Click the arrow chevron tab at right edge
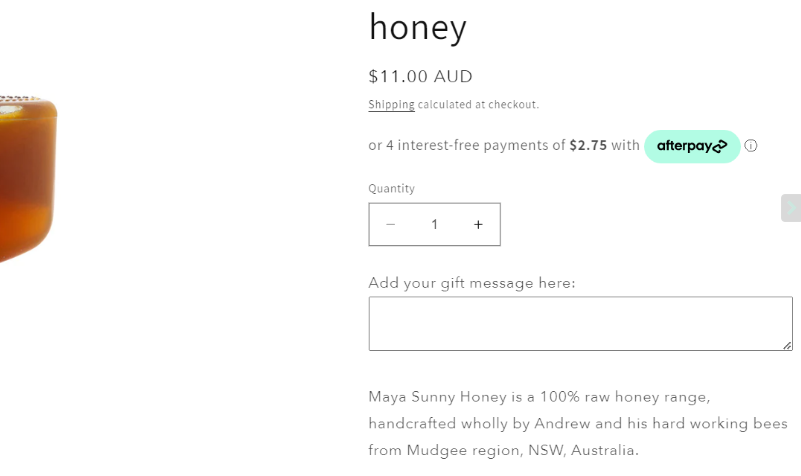 tap(790, 208)
